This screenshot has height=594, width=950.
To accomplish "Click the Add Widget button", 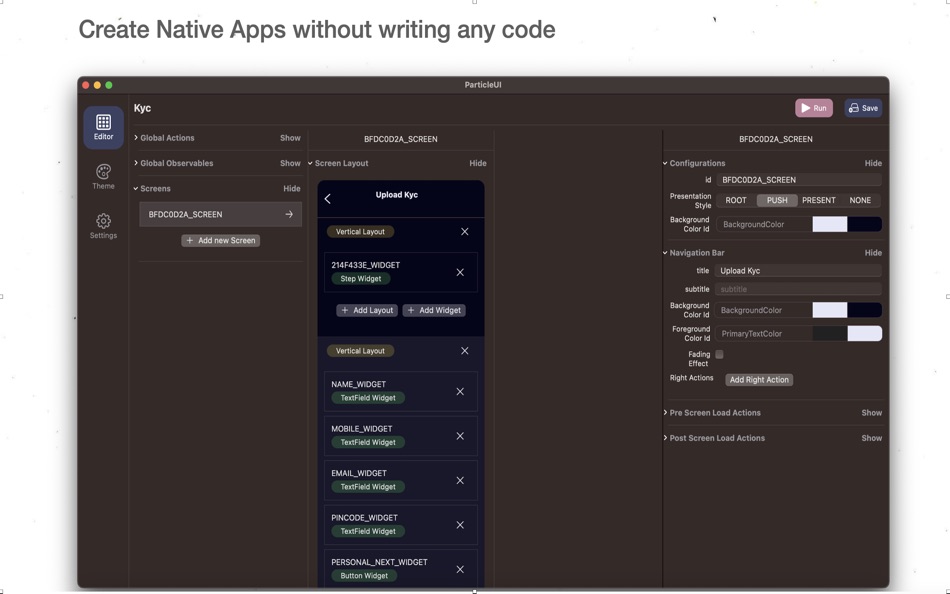I will [x=434, y=310].
